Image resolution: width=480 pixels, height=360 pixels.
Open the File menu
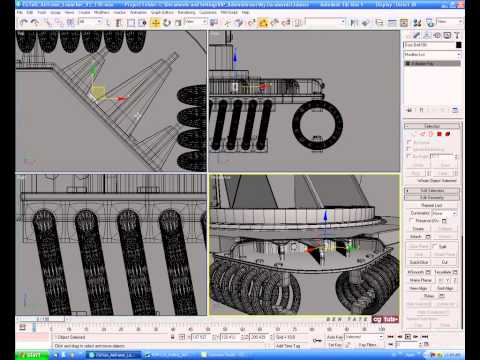pos(20,12)
